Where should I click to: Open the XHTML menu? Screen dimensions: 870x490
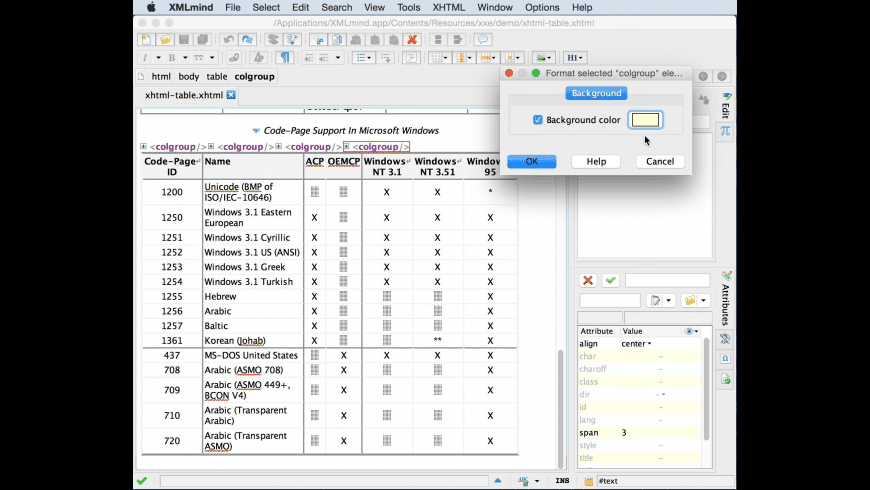click(x=448, y=7)
